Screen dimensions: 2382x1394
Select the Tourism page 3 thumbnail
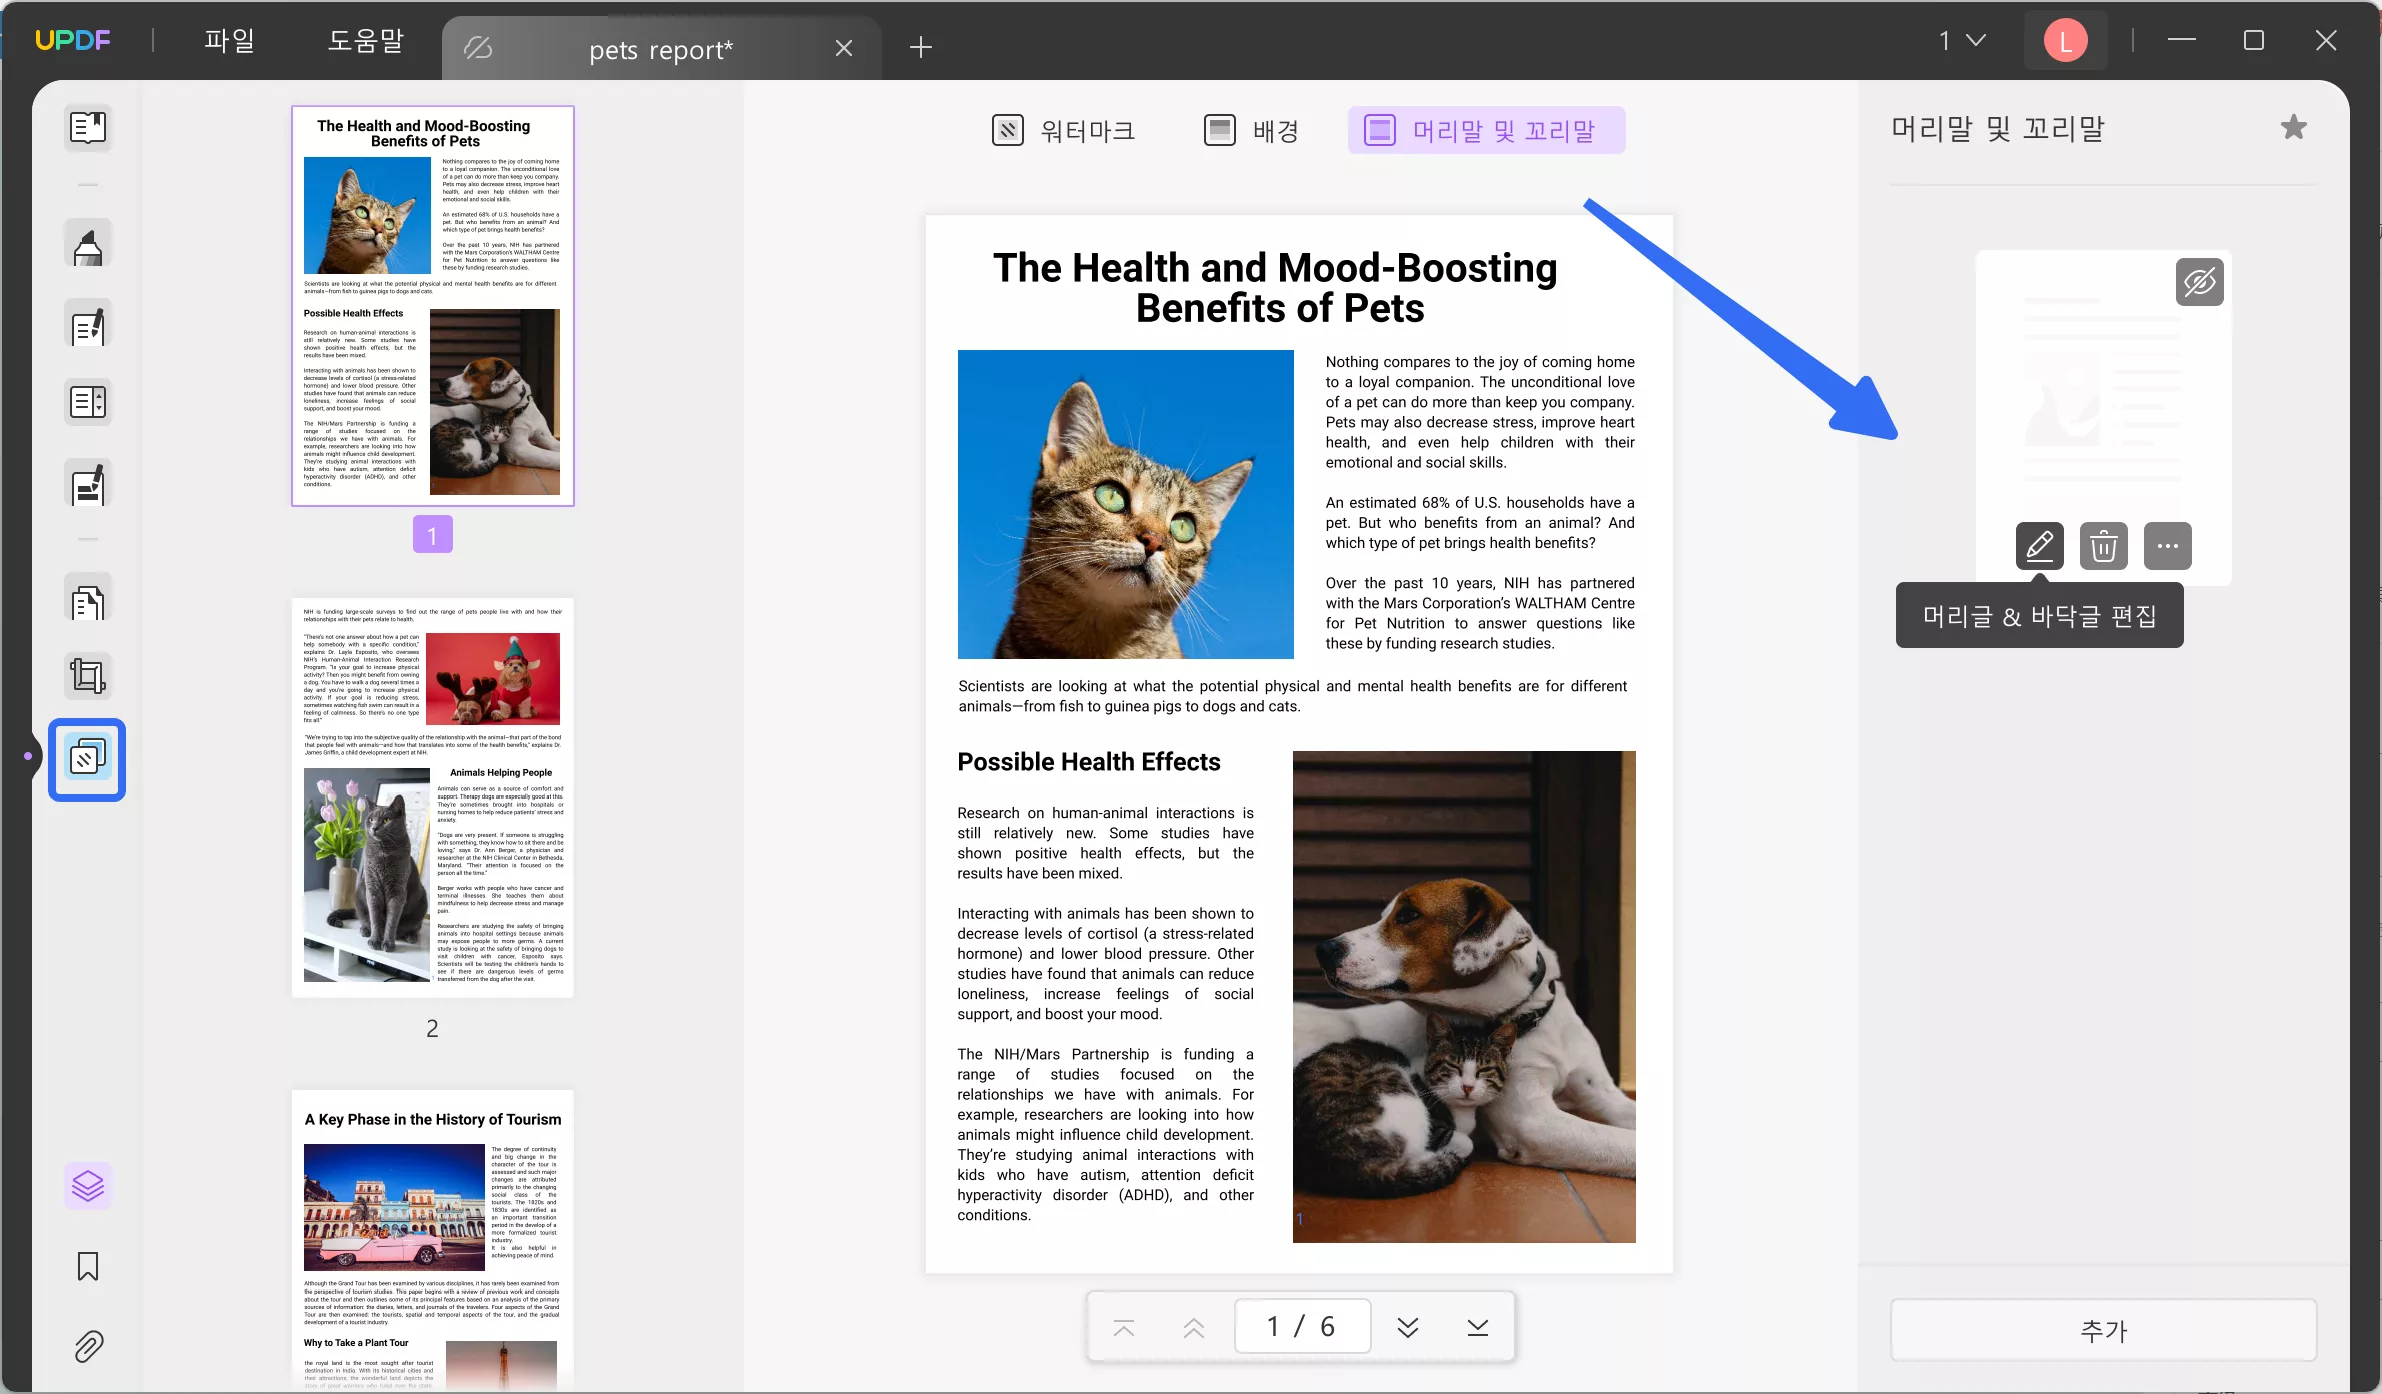tap(433, 1240)
